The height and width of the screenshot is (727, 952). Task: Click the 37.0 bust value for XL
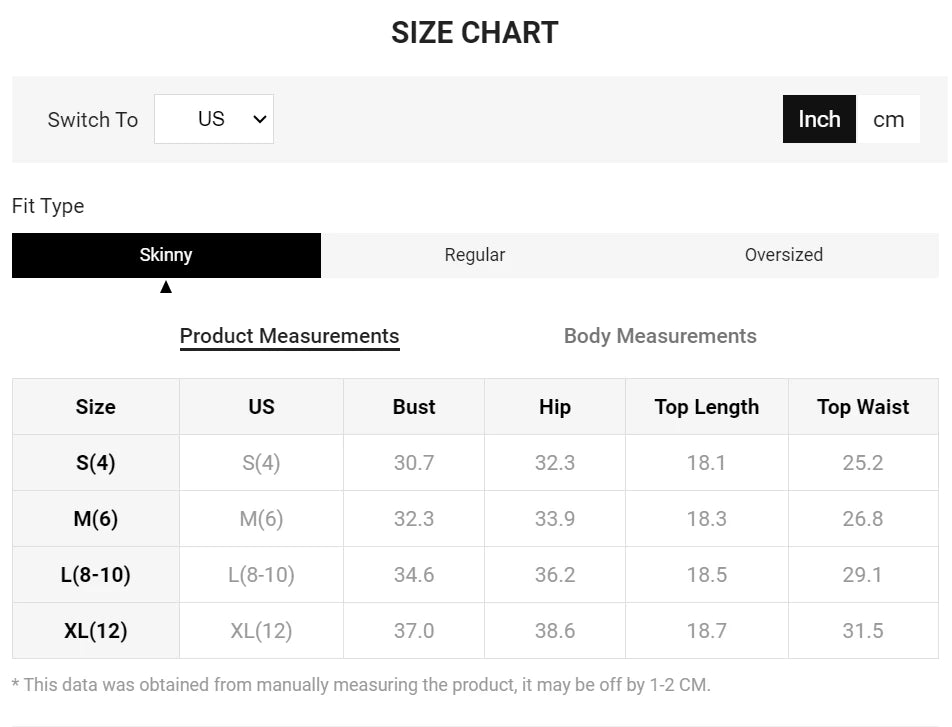(414, 631)
